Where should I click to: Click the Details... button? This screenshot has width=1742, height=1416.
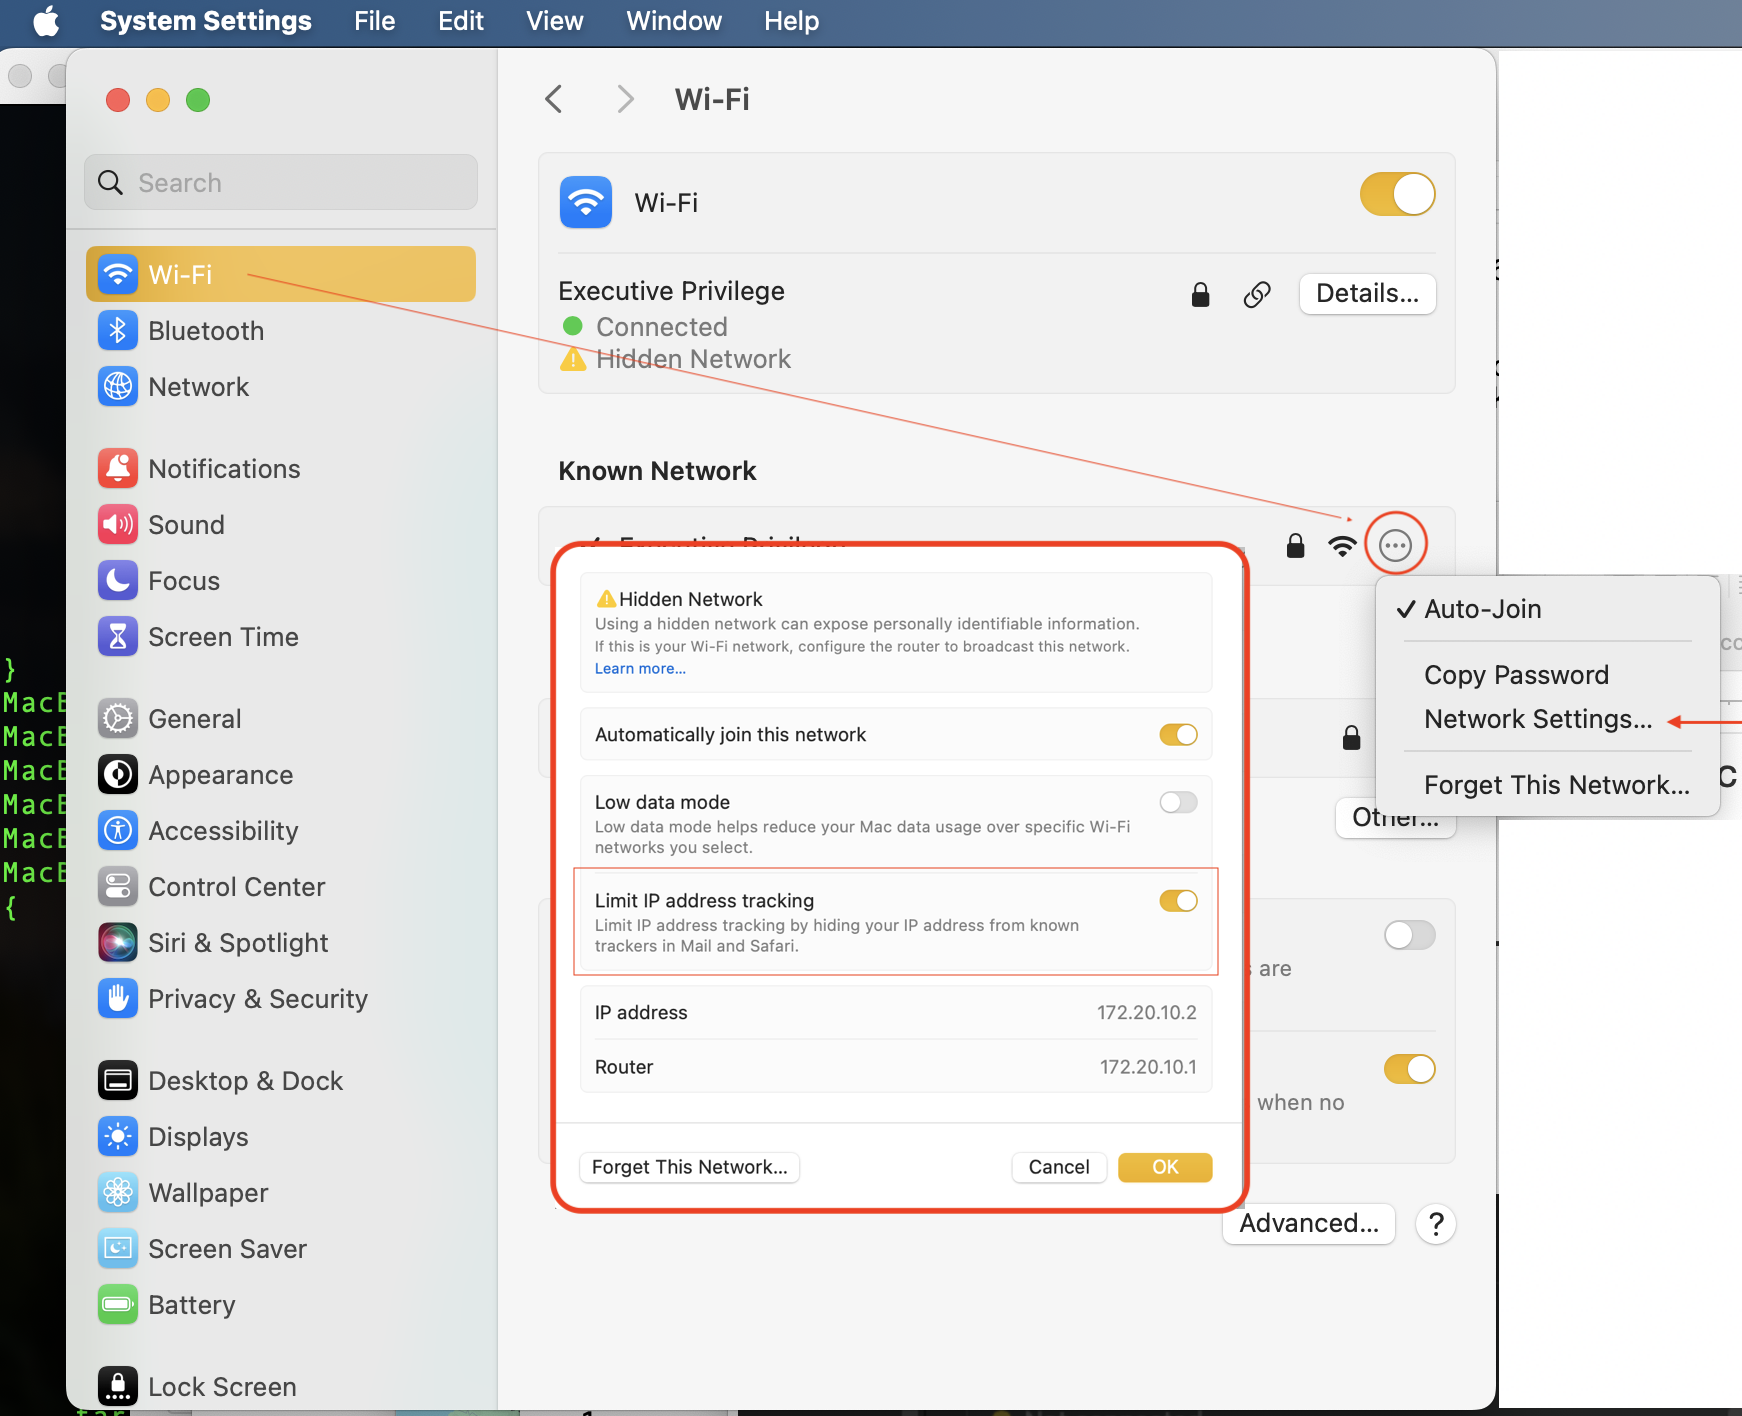[1367, 293]
